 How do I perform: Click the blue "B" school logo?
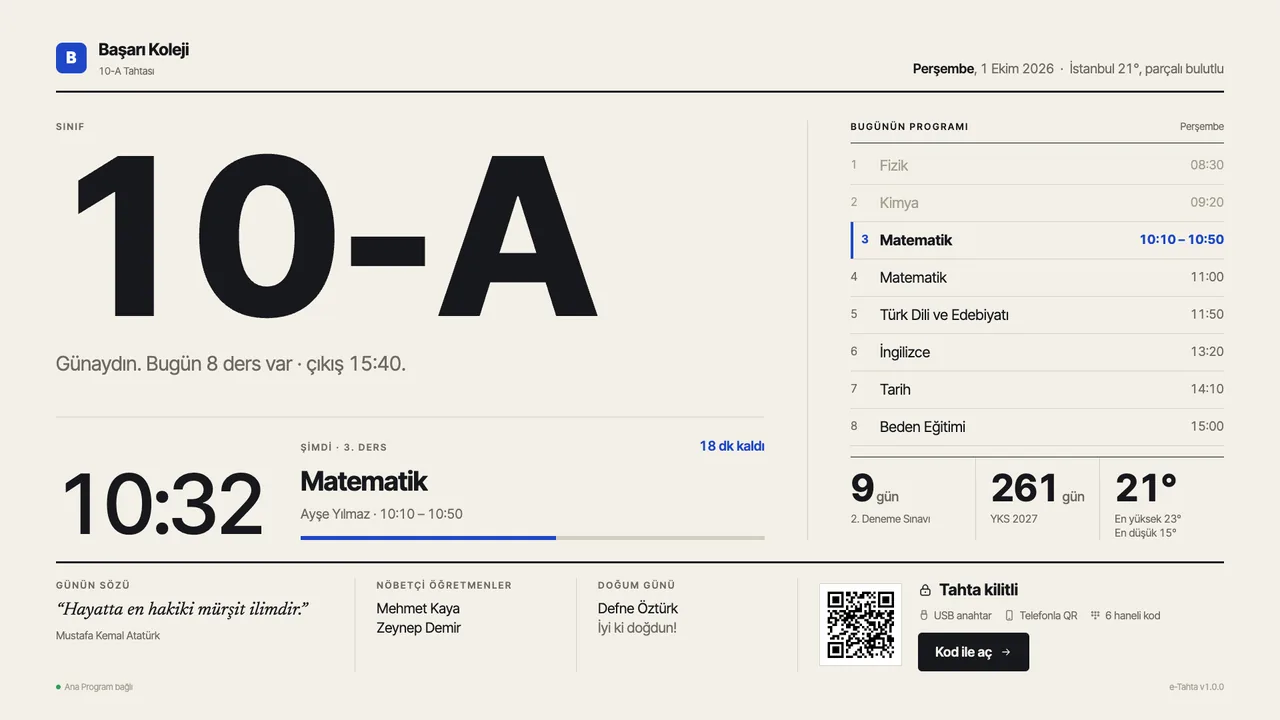coord(71,58)
